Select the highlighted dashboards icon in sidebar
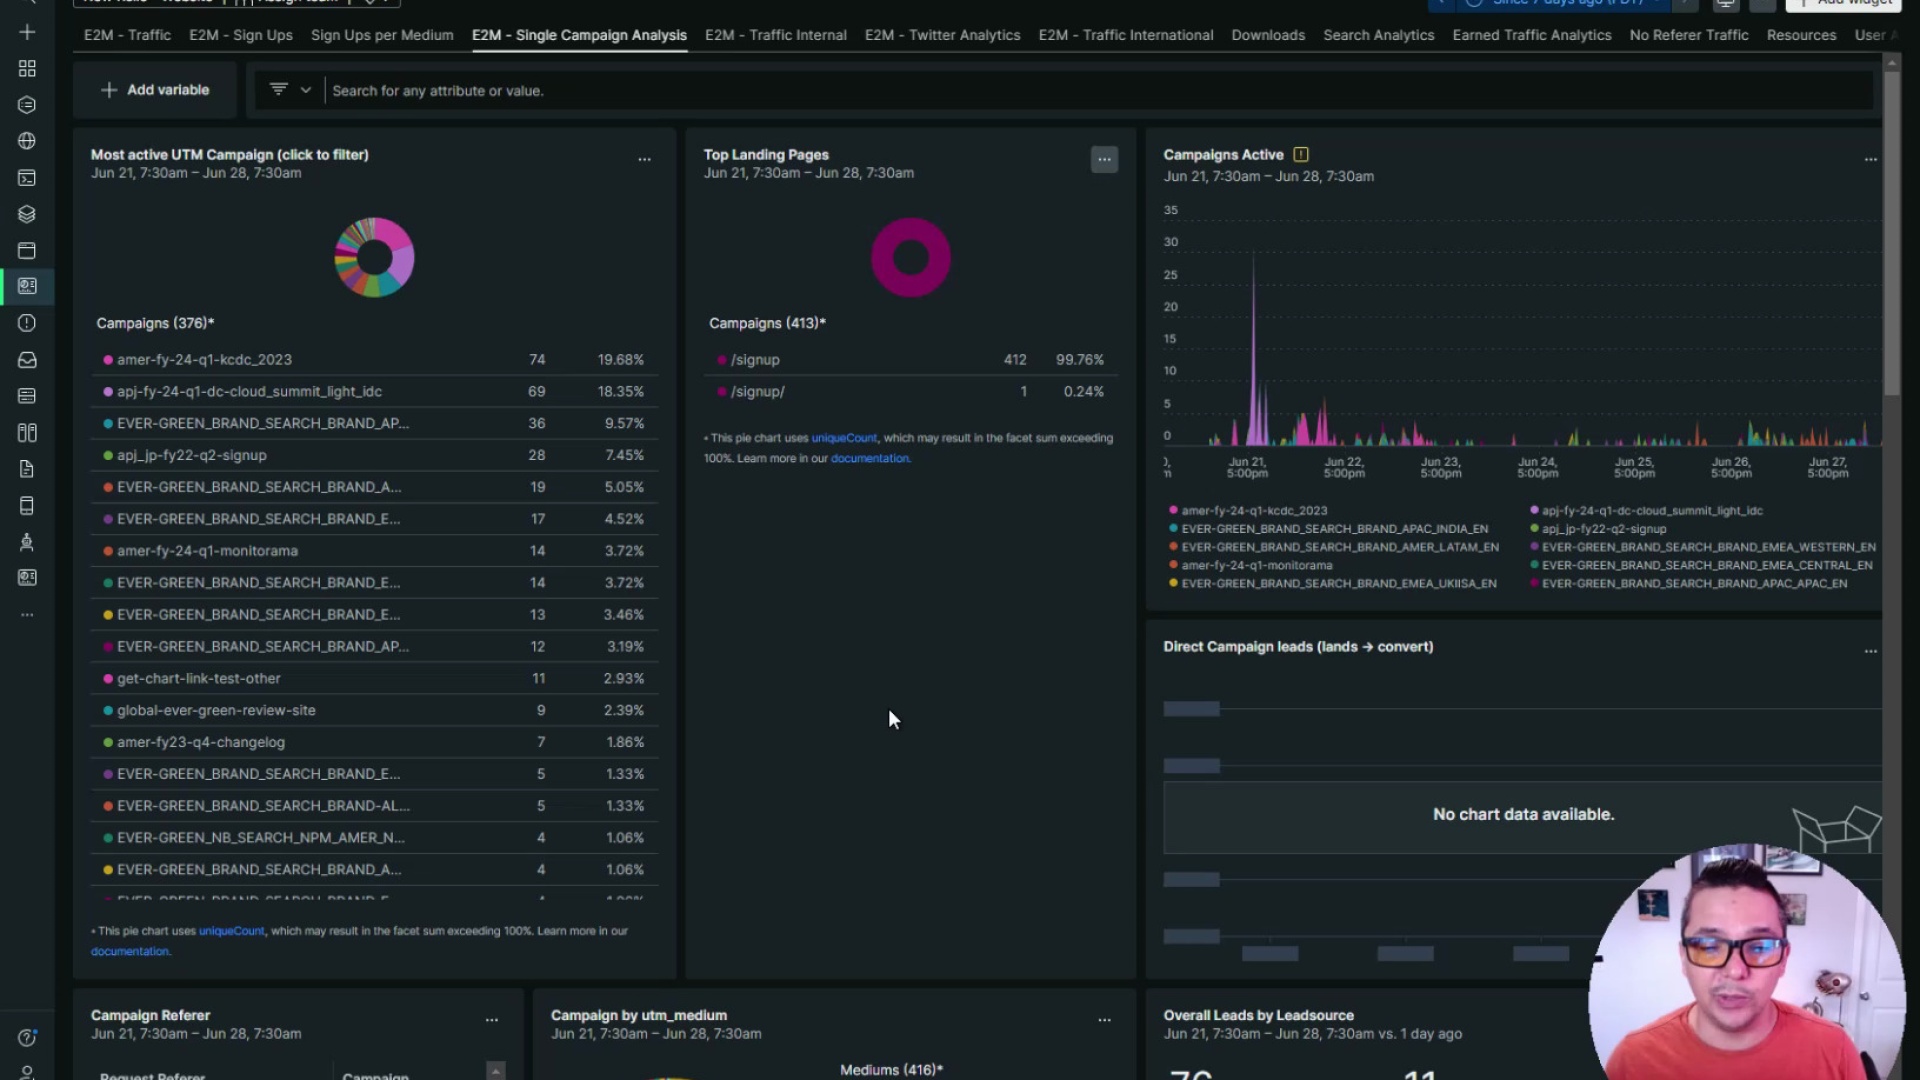1920x1080 pixels. click(27, 286)
